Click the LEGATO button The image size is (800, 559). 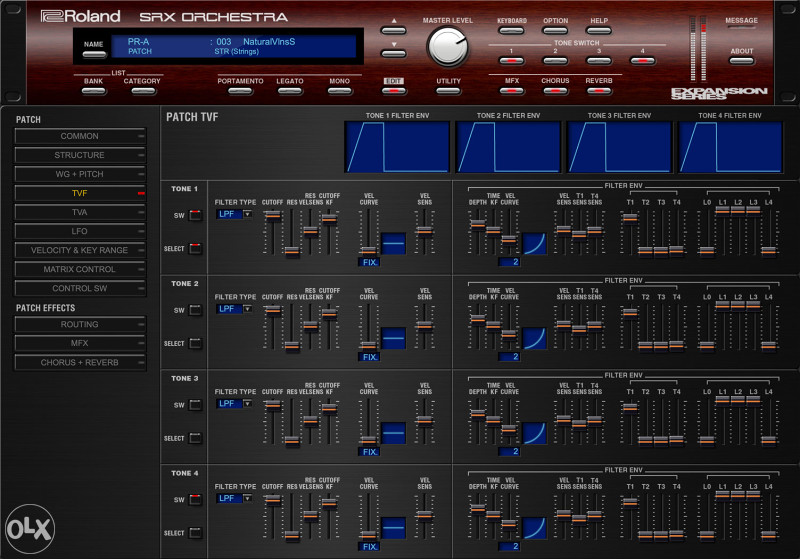tap(290, 91)
